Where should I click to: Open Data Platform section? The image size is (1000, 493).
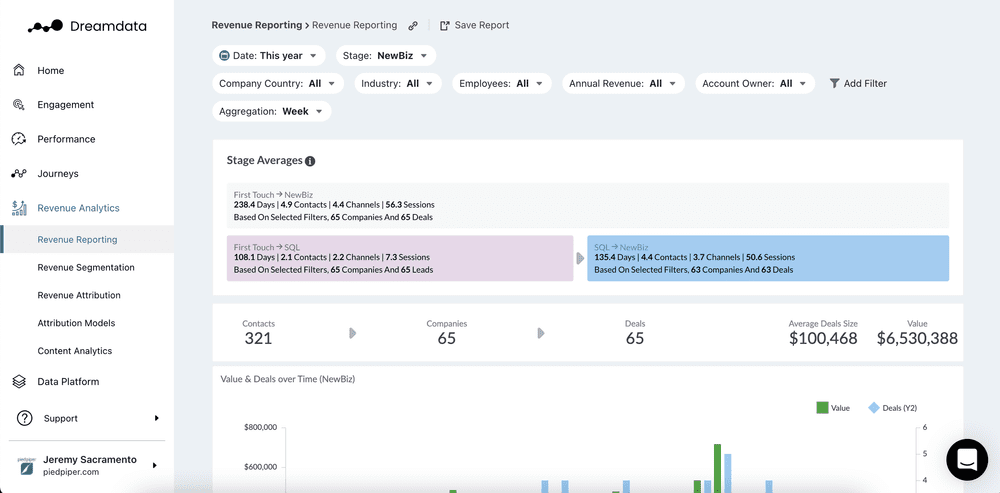pos(68,381)
